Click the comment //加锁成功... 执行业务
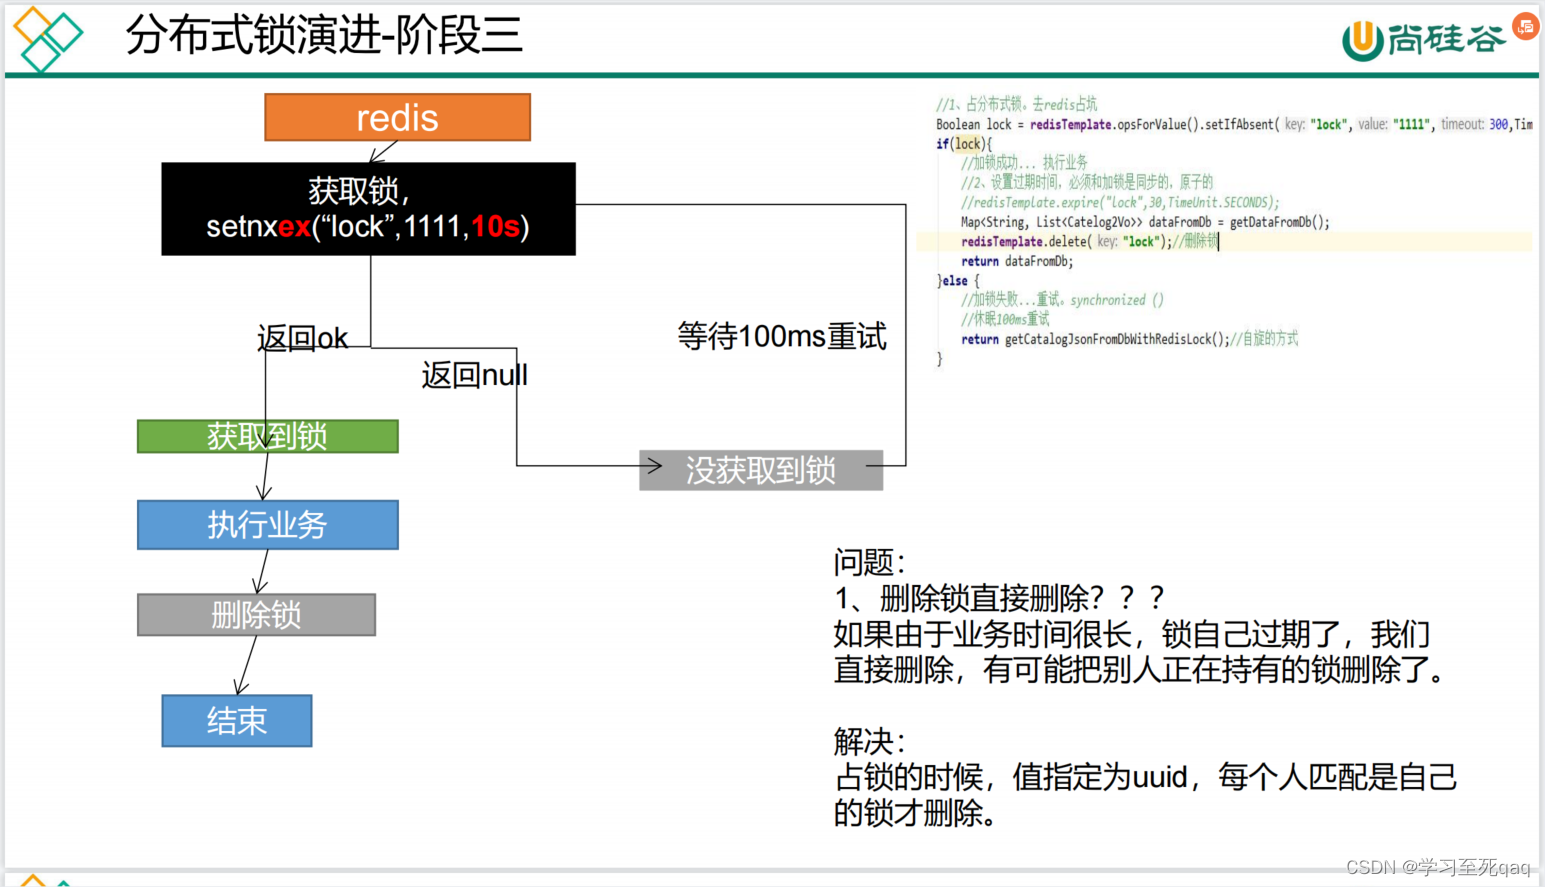Image resolution: width=1545 pixels, height=887 pixels. pyautogui.click(x=1024, y=163)
